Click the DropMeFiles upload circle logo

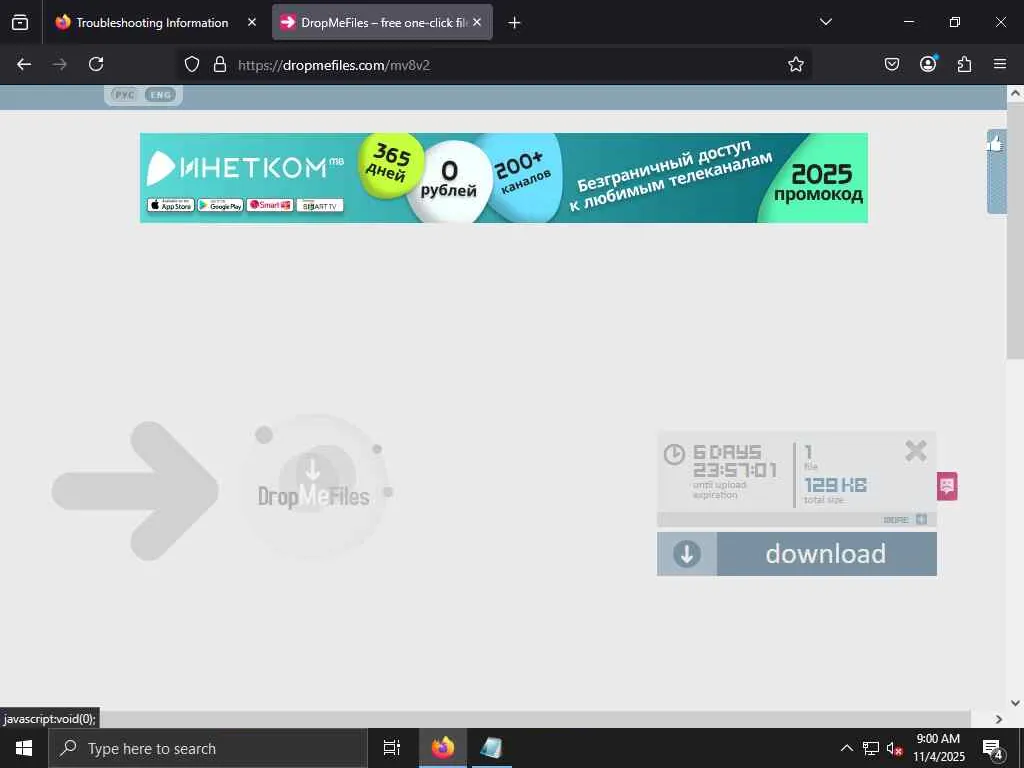[x=315, y=487]
